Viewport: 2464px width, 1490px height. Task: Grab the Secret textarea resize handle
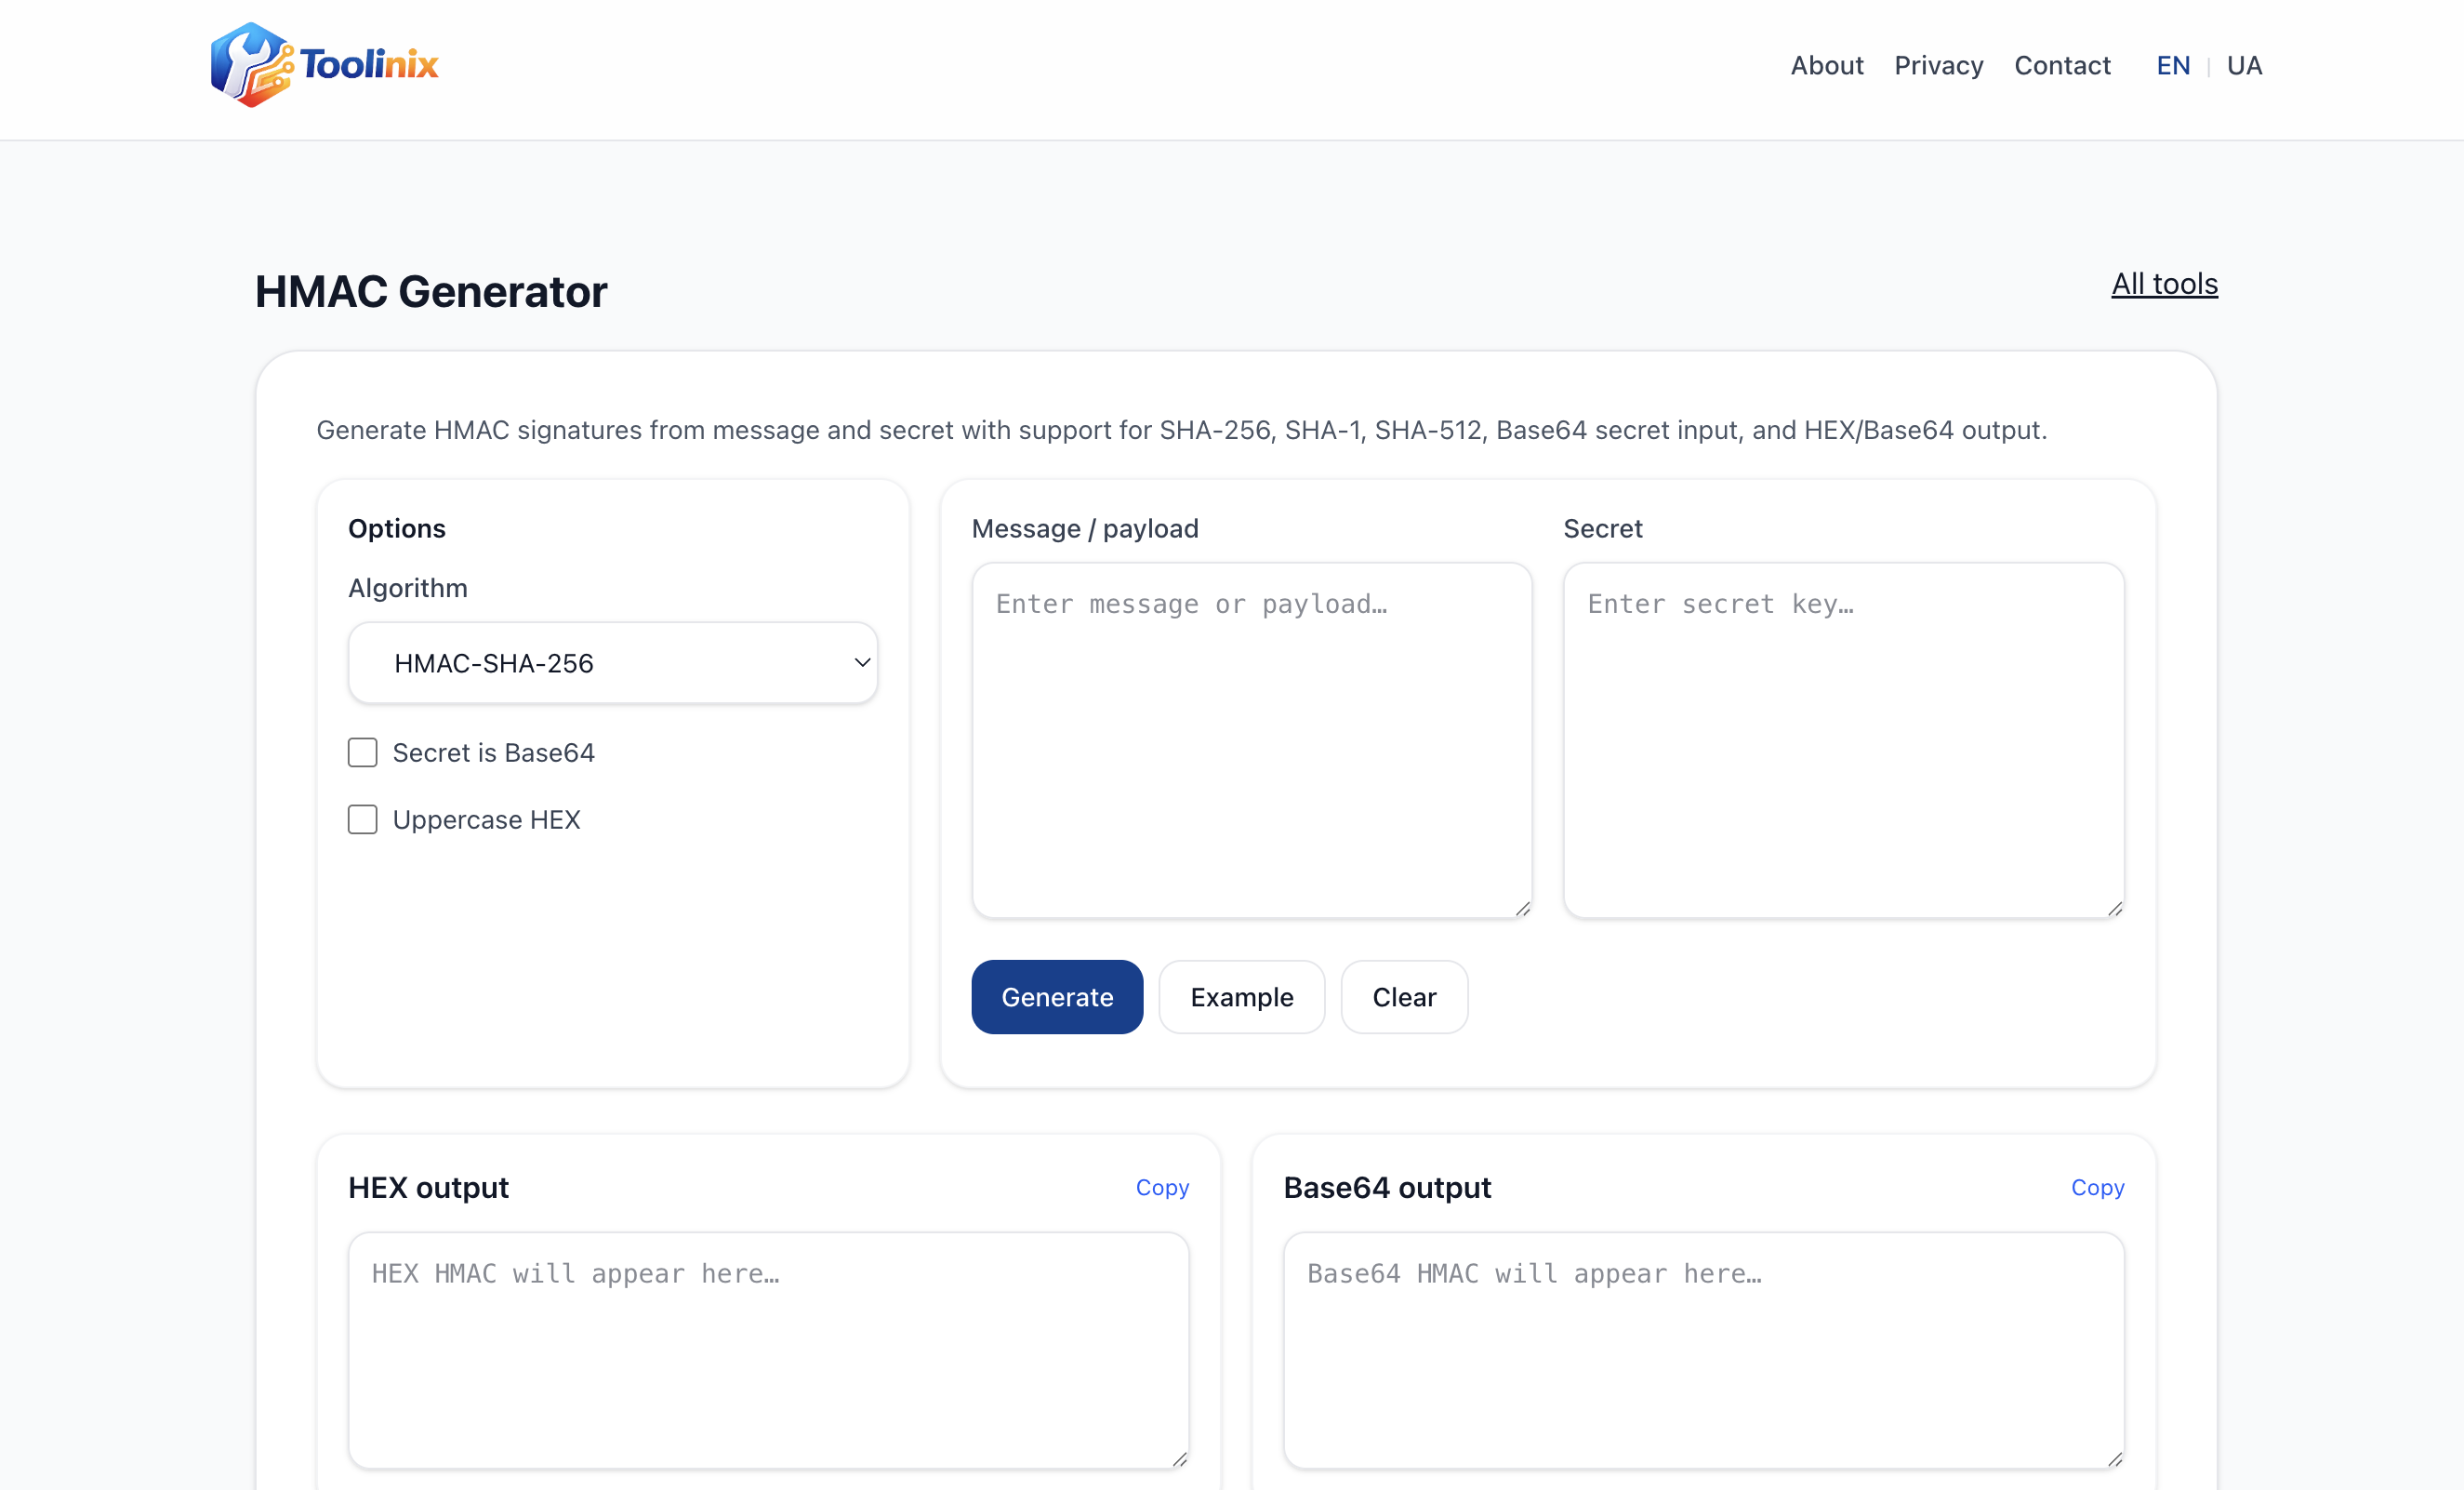(2114, 909)
